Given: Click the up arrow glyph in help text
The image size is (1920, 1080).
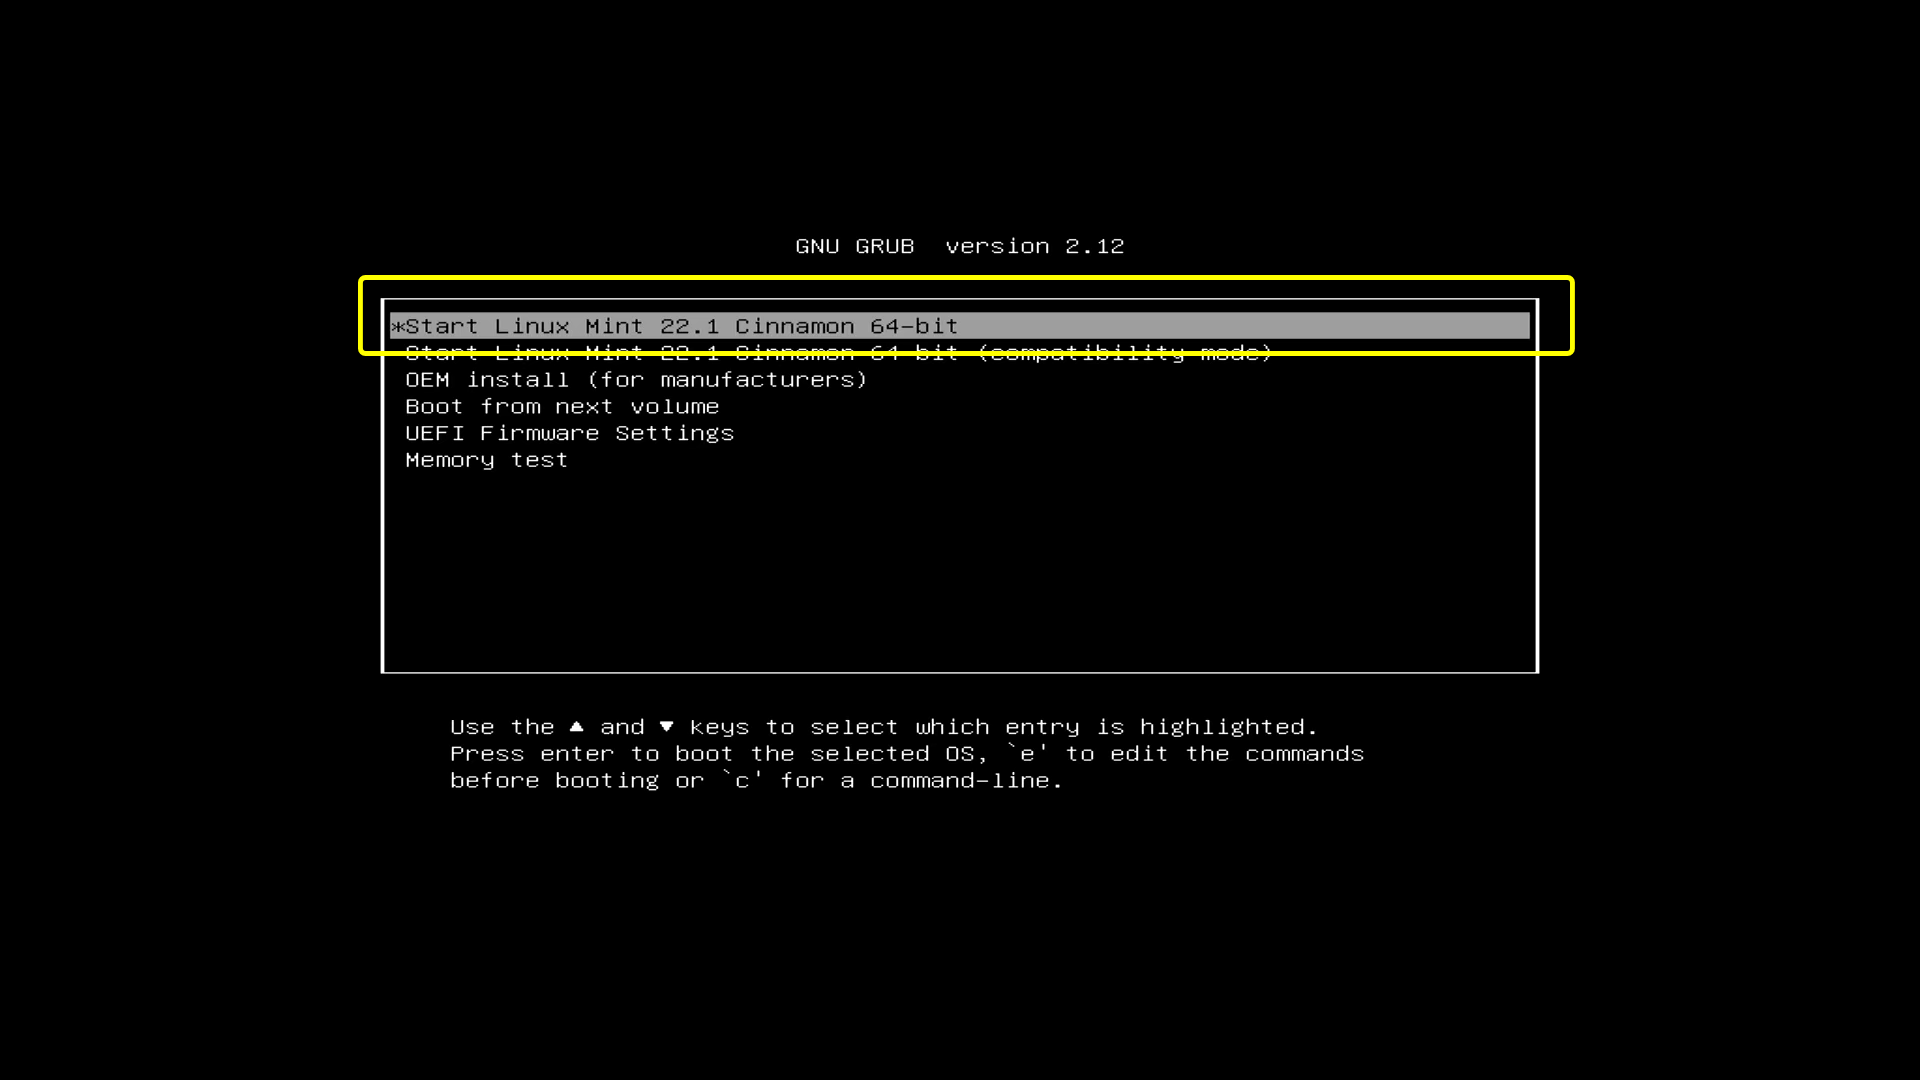Looking at the screenshot, I should [x=576, y=726].
